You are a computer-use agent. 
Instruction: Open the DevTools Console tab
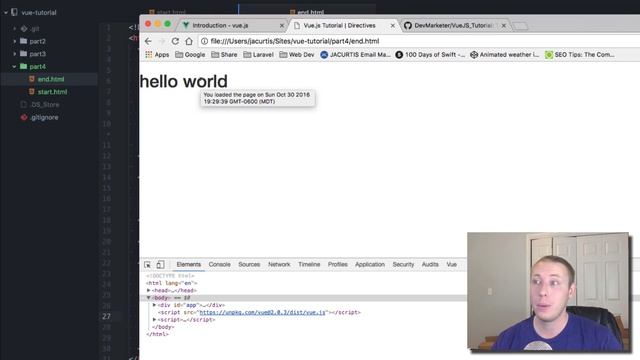(x=220, y=264)
